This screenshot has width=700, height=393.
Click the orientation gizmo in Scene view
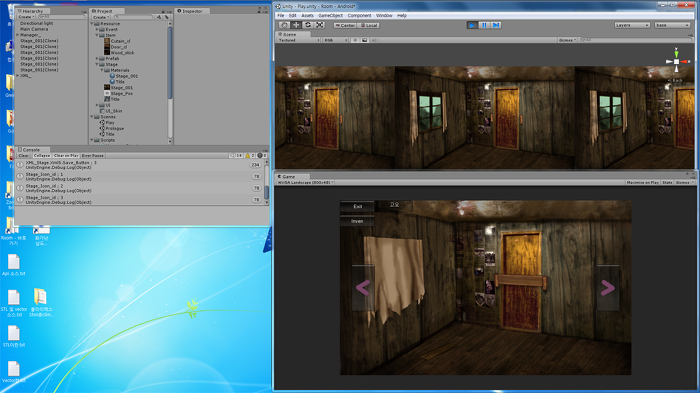coord(677,61)
